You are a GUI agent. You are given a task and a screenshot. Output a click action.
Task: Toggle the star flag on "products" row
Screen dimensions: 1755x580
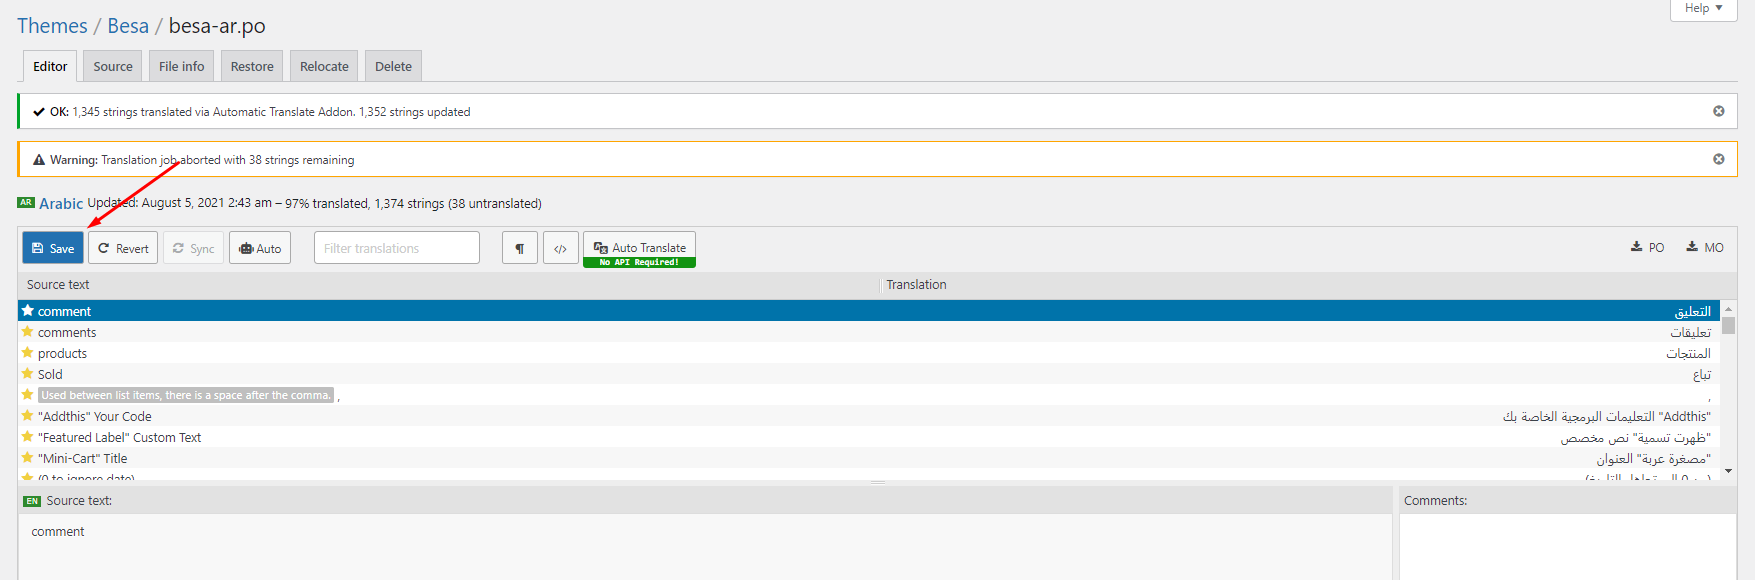pos(28,353)
